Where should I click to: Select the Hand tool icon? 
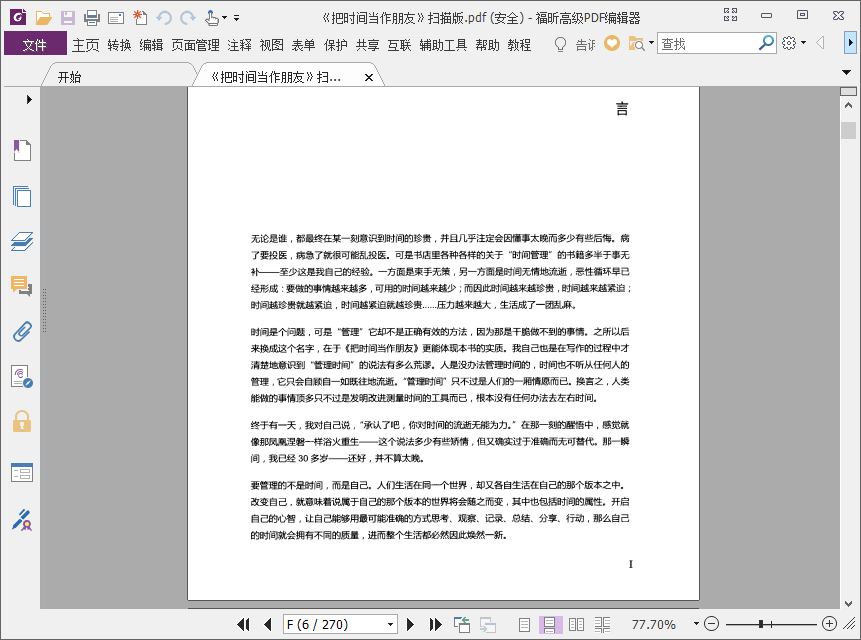click(x=211, y=18)
